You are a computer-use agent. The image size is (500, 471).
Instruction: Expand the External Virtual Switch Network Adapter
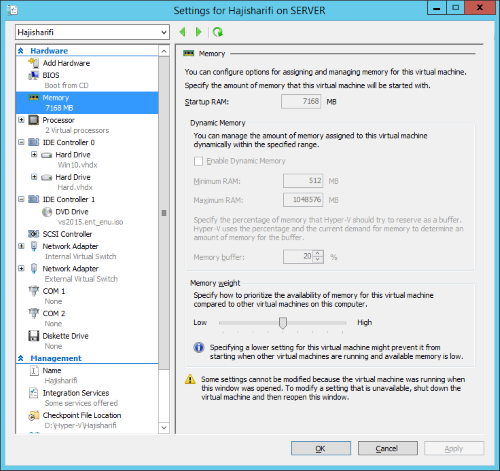click(21, 268)
